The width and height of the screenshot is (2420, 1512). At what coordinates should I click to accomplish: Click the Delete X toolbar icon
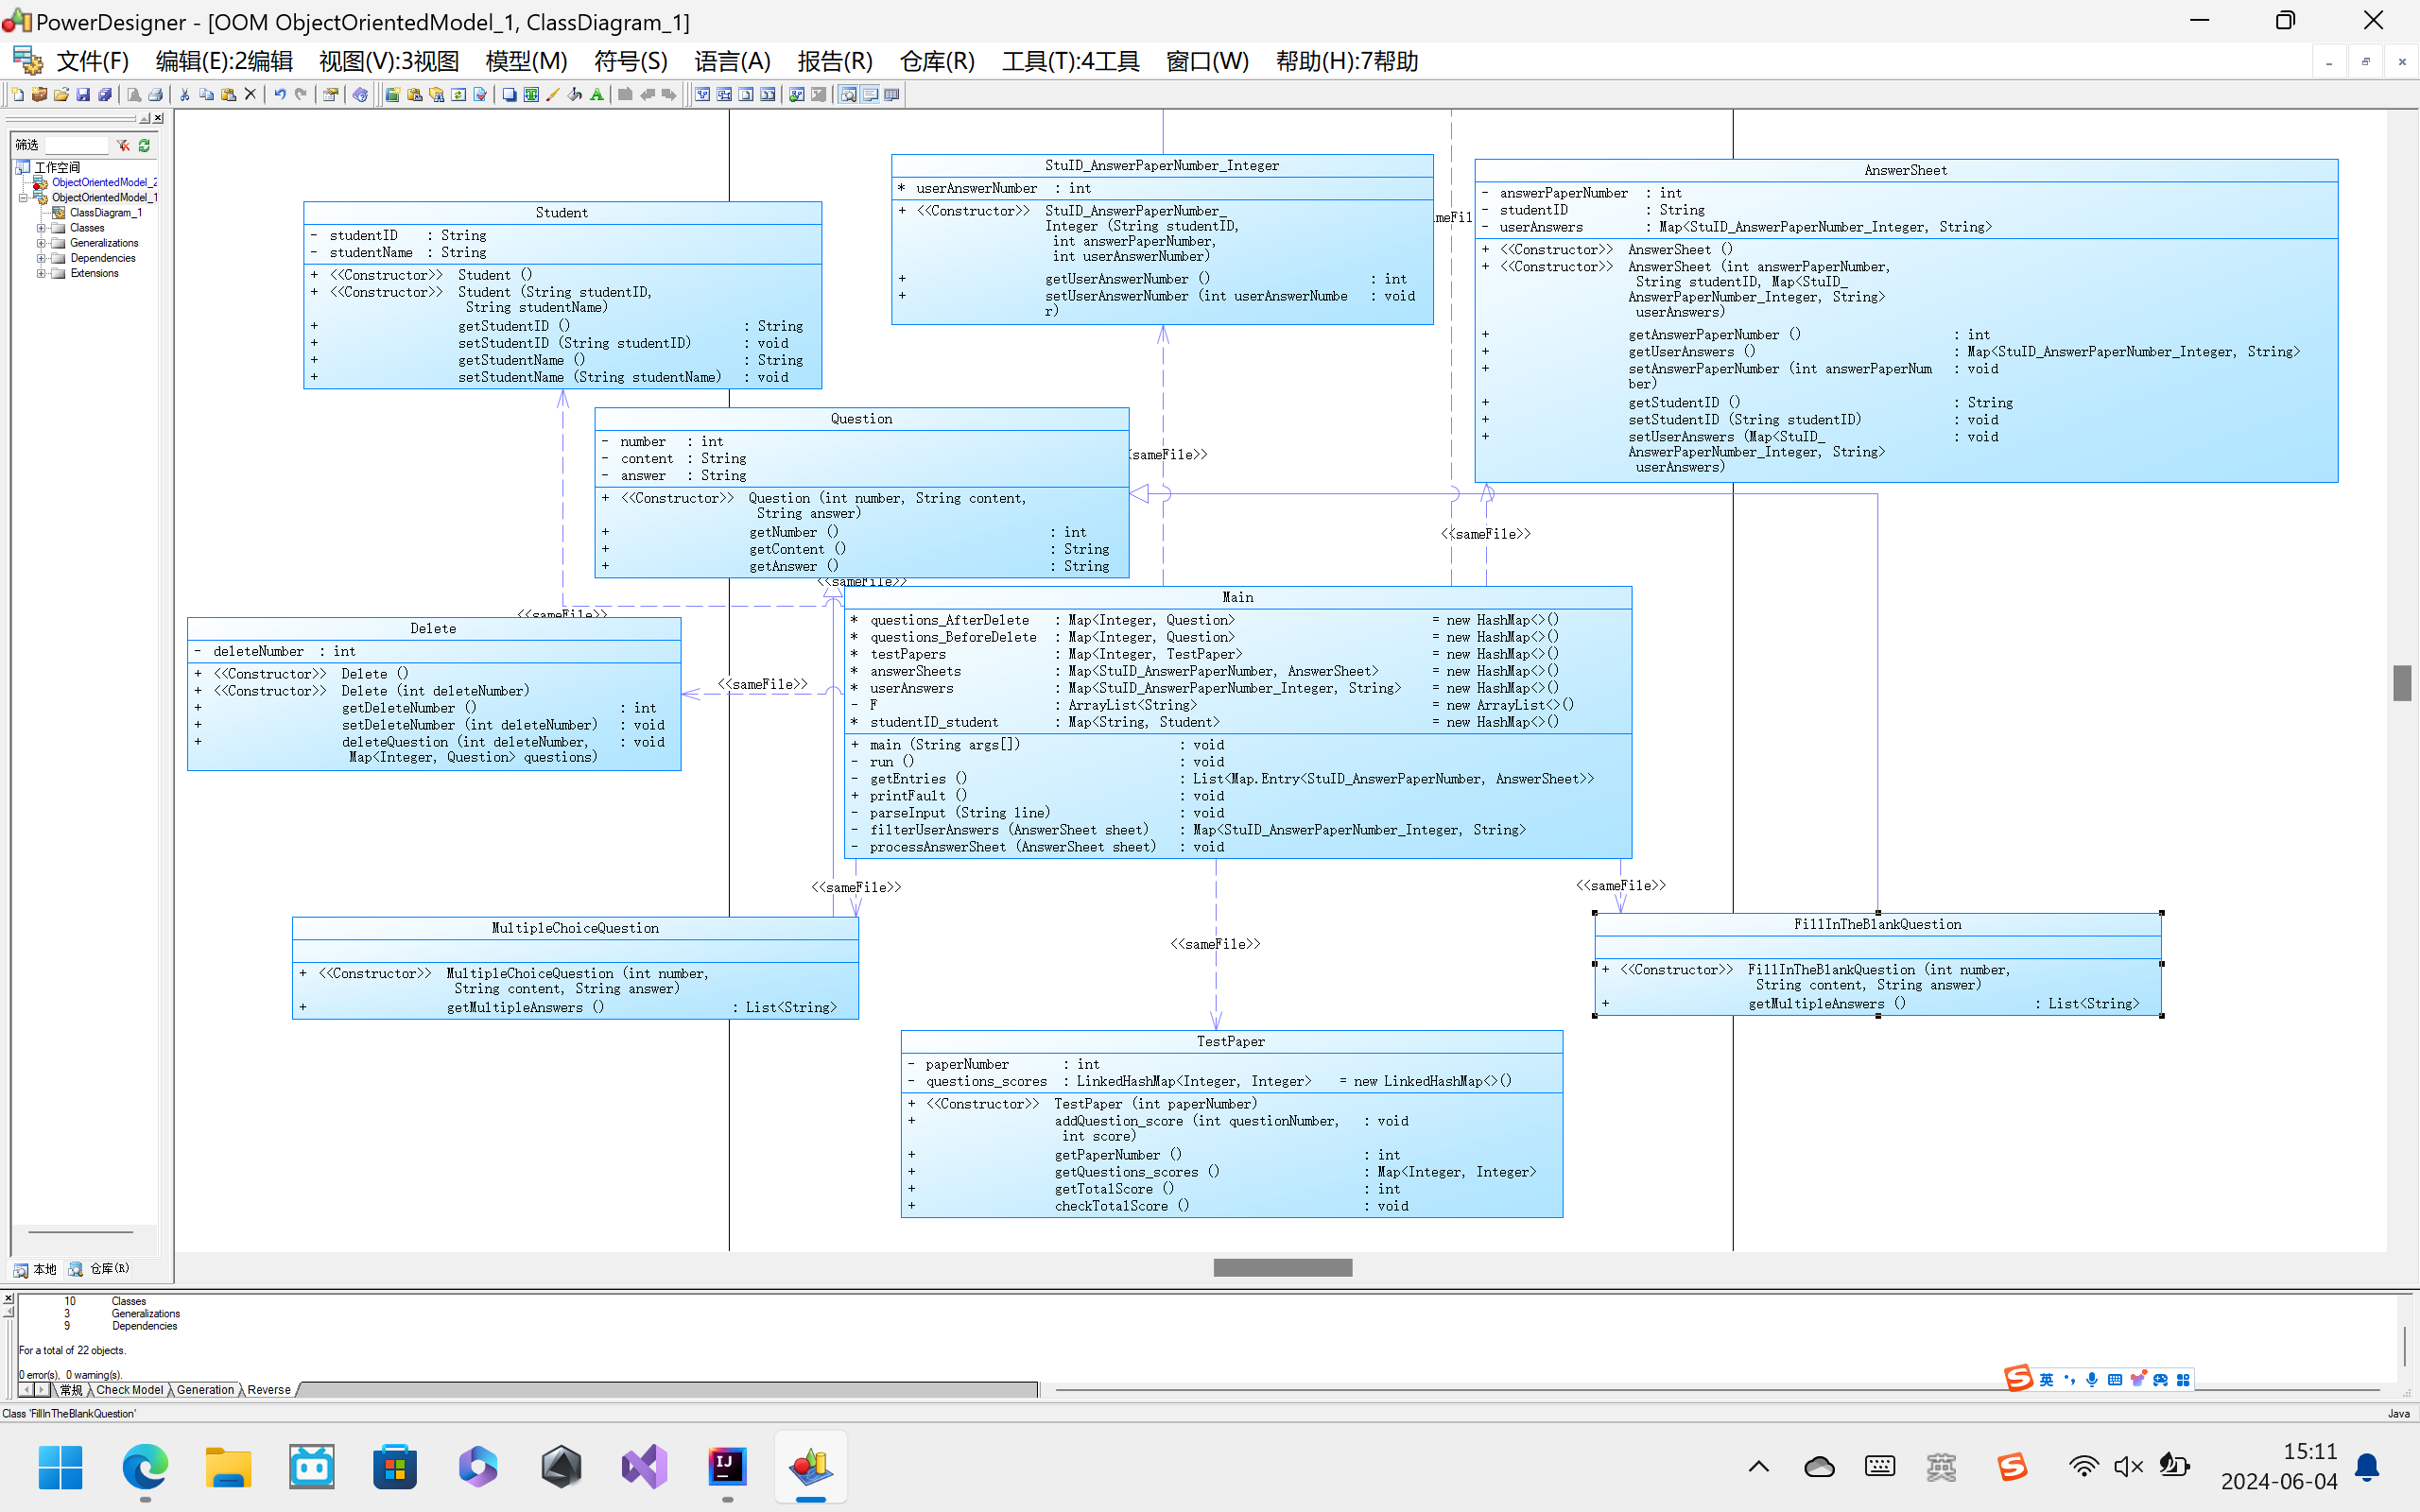click(x=250, y=95)
